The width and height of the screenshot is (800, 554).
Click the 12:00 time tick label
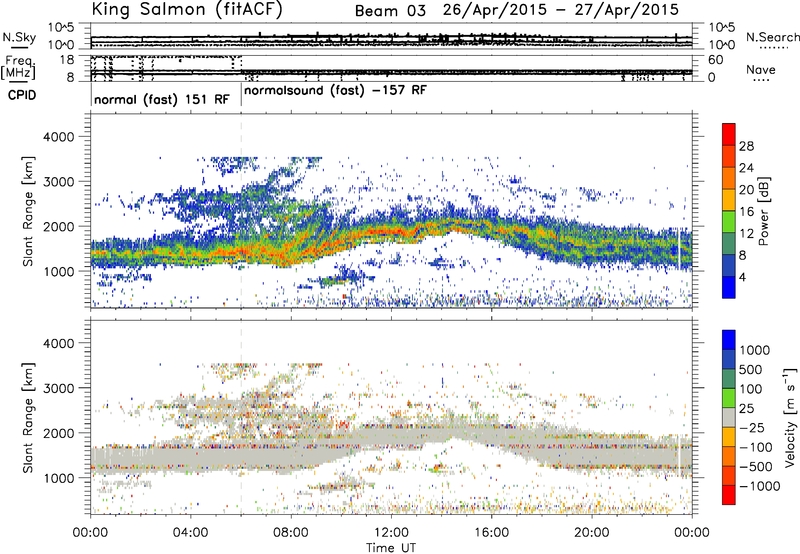391,533
